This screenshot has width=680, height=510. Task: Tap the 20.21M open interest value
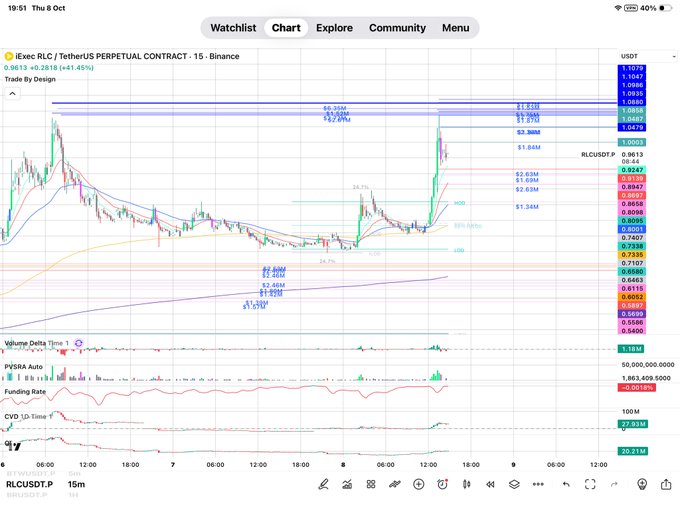633,451
